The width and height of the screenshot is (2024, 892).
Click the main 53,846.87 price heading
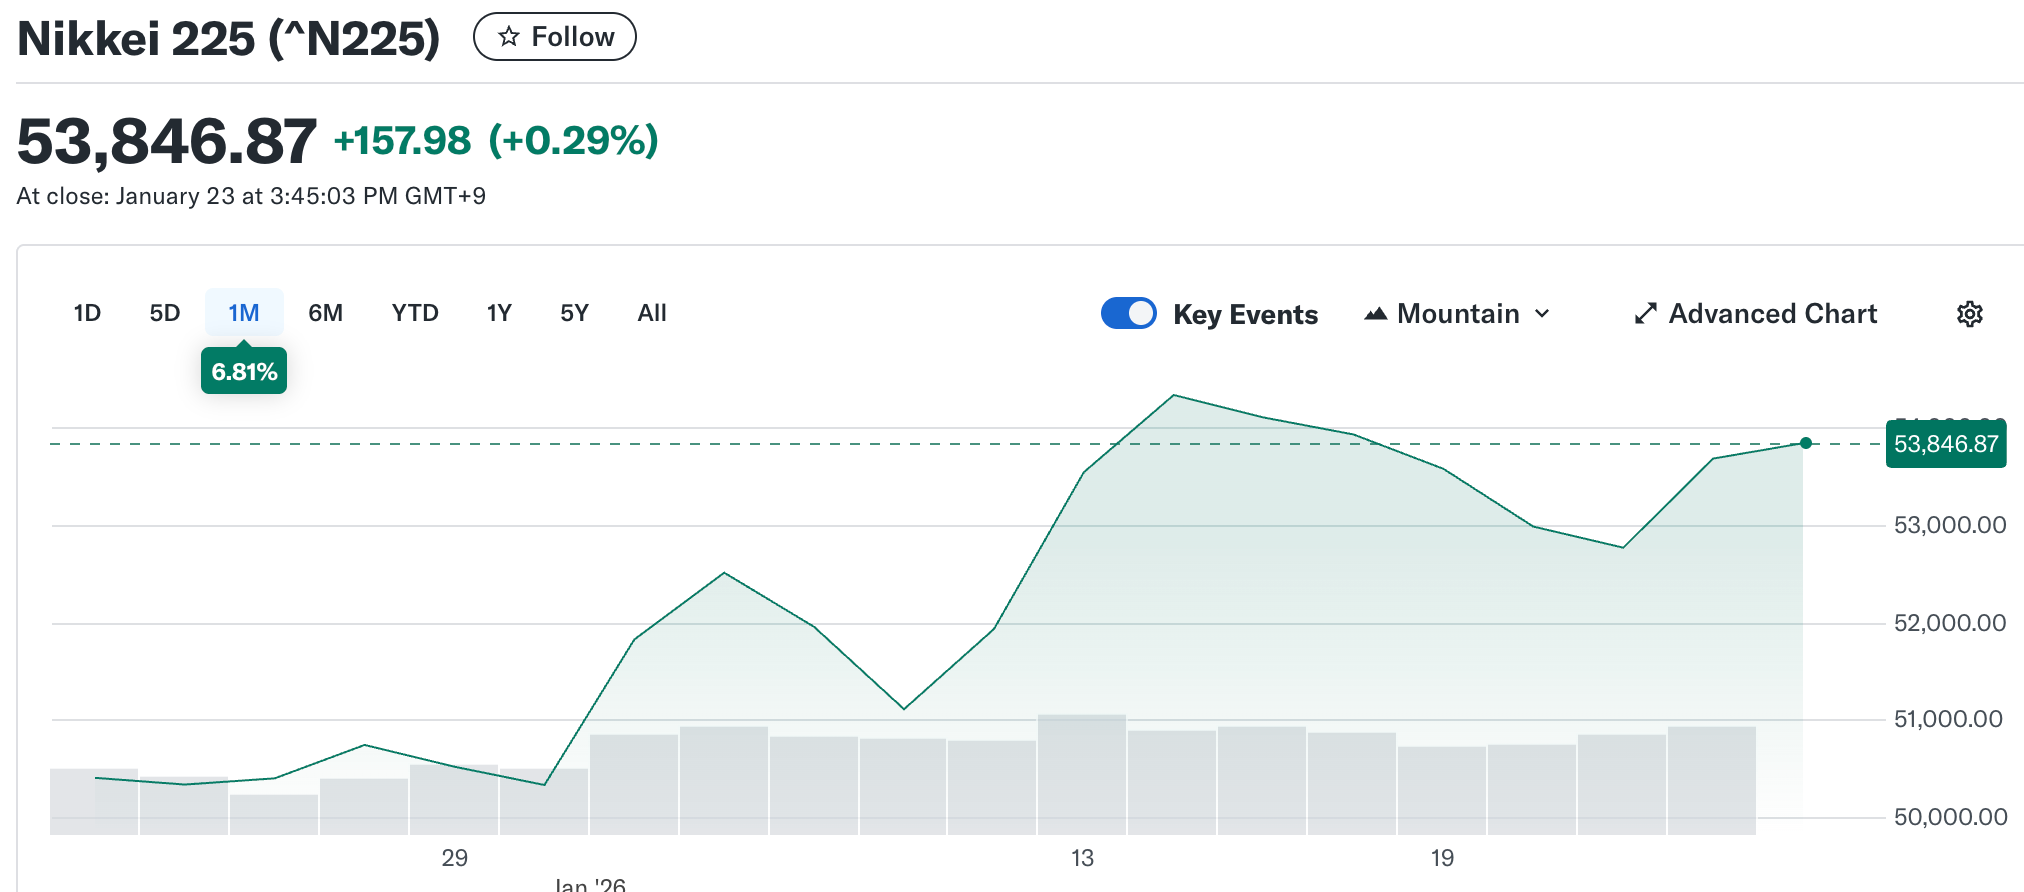click(167, 141)
